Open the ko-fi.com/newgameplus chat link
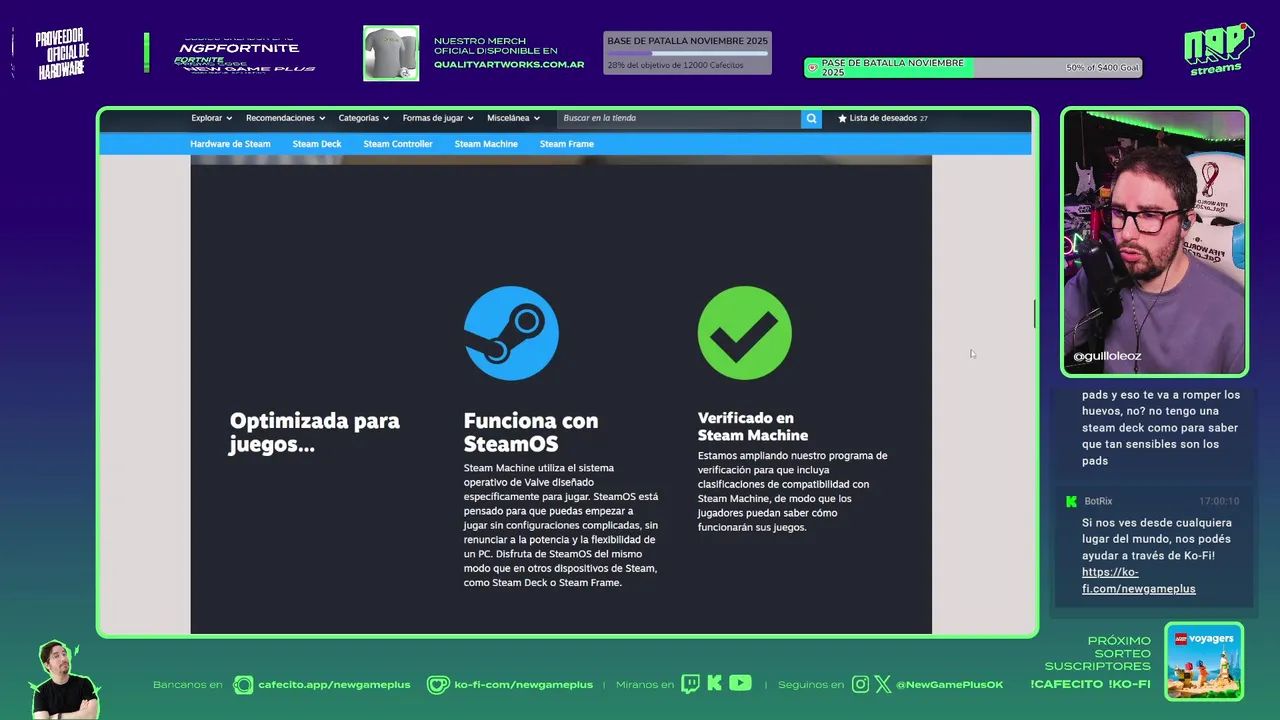 coord(1138,580)
